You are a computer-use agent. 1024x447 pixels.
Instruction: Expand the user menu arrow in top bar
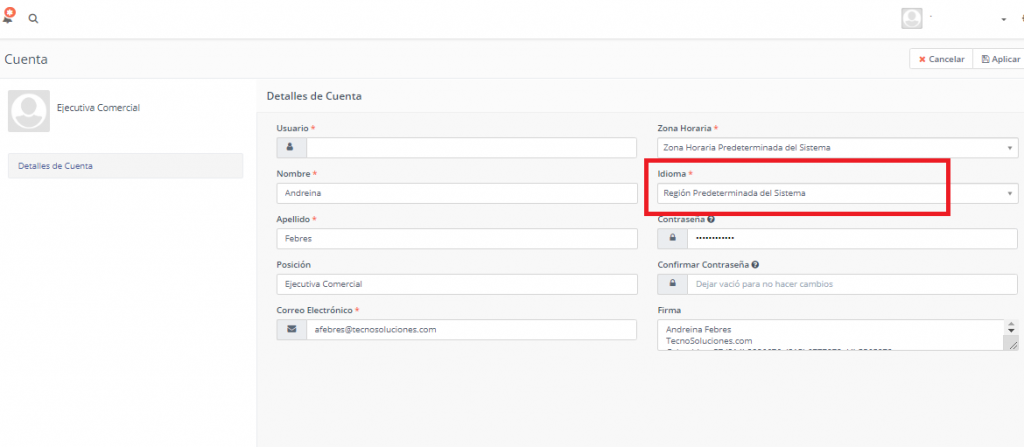click(x=1003, y=20)
